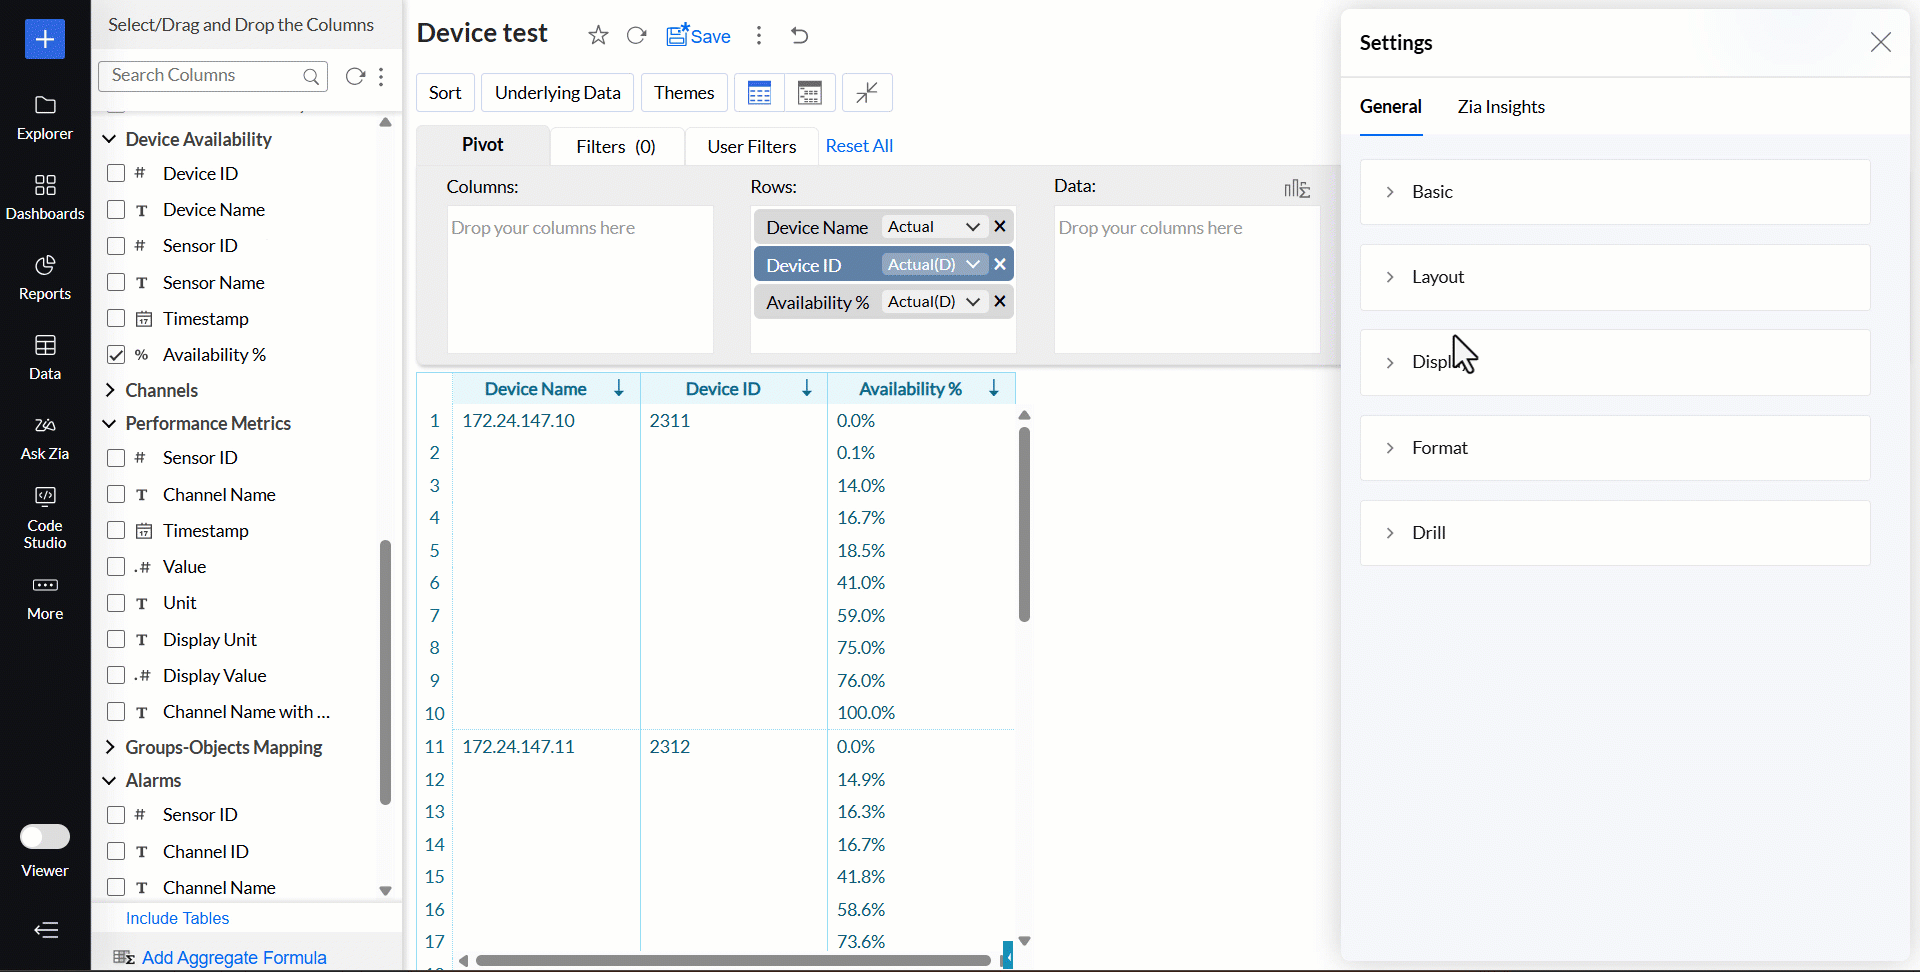
Task: Click the refresh icon beside the title
Action: pos(636,36)
